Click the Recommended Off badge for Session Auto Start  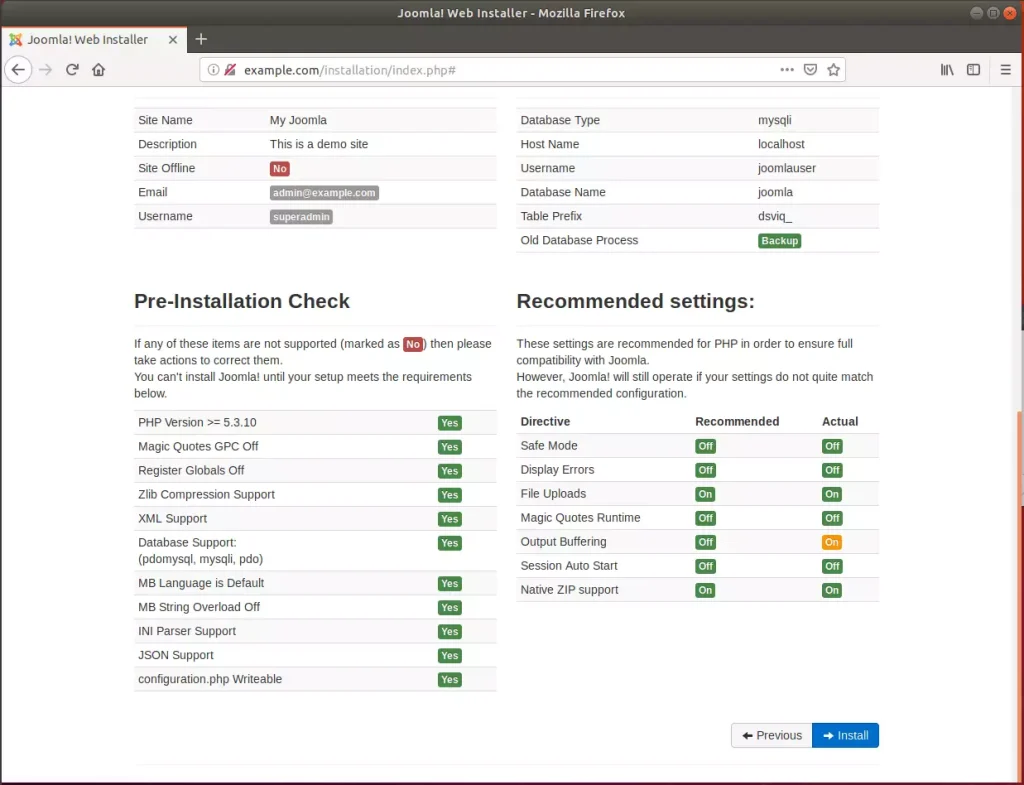point(705,566)
